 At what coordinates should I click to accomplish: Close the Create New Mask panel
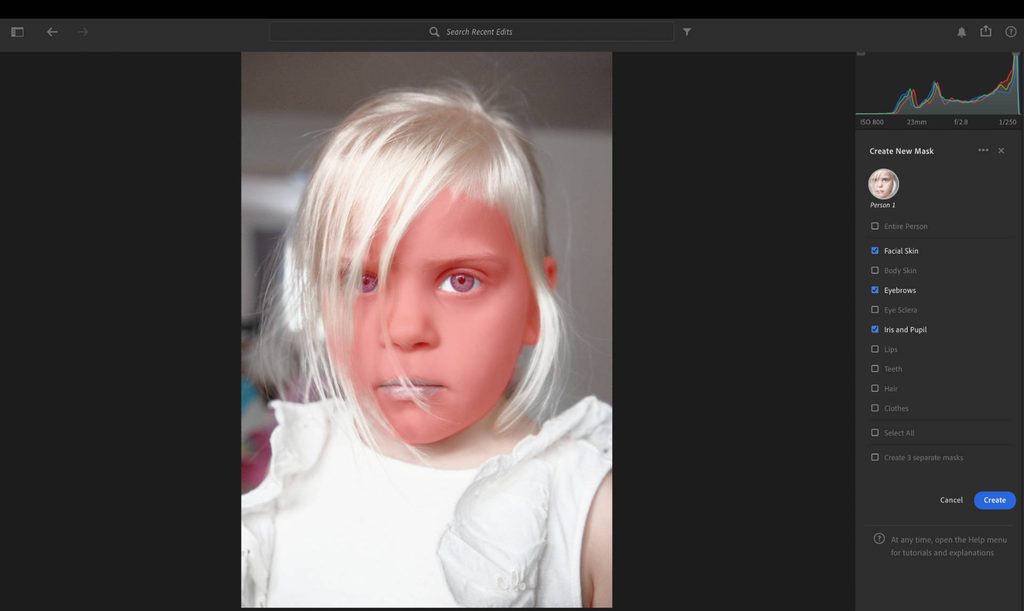(1001, 151)
